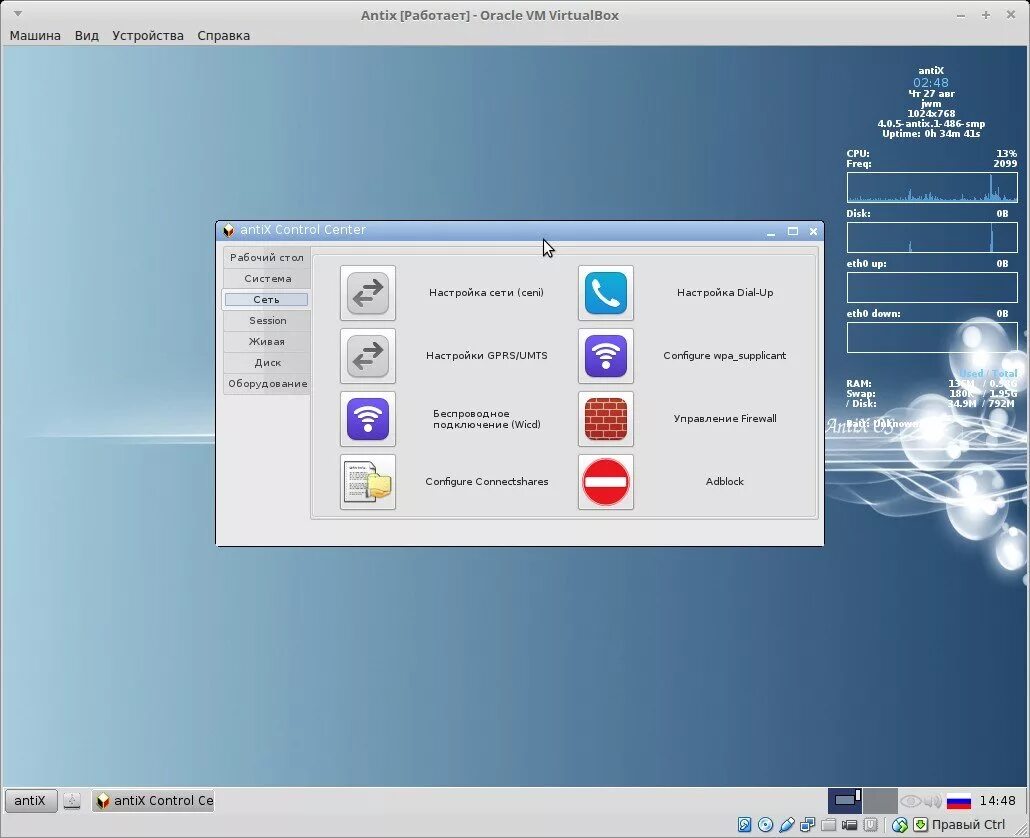The width and height of the screenshot is (1030, 838).
Task: Click the Configure wpa_supplicant label
Action: [725, 356]
